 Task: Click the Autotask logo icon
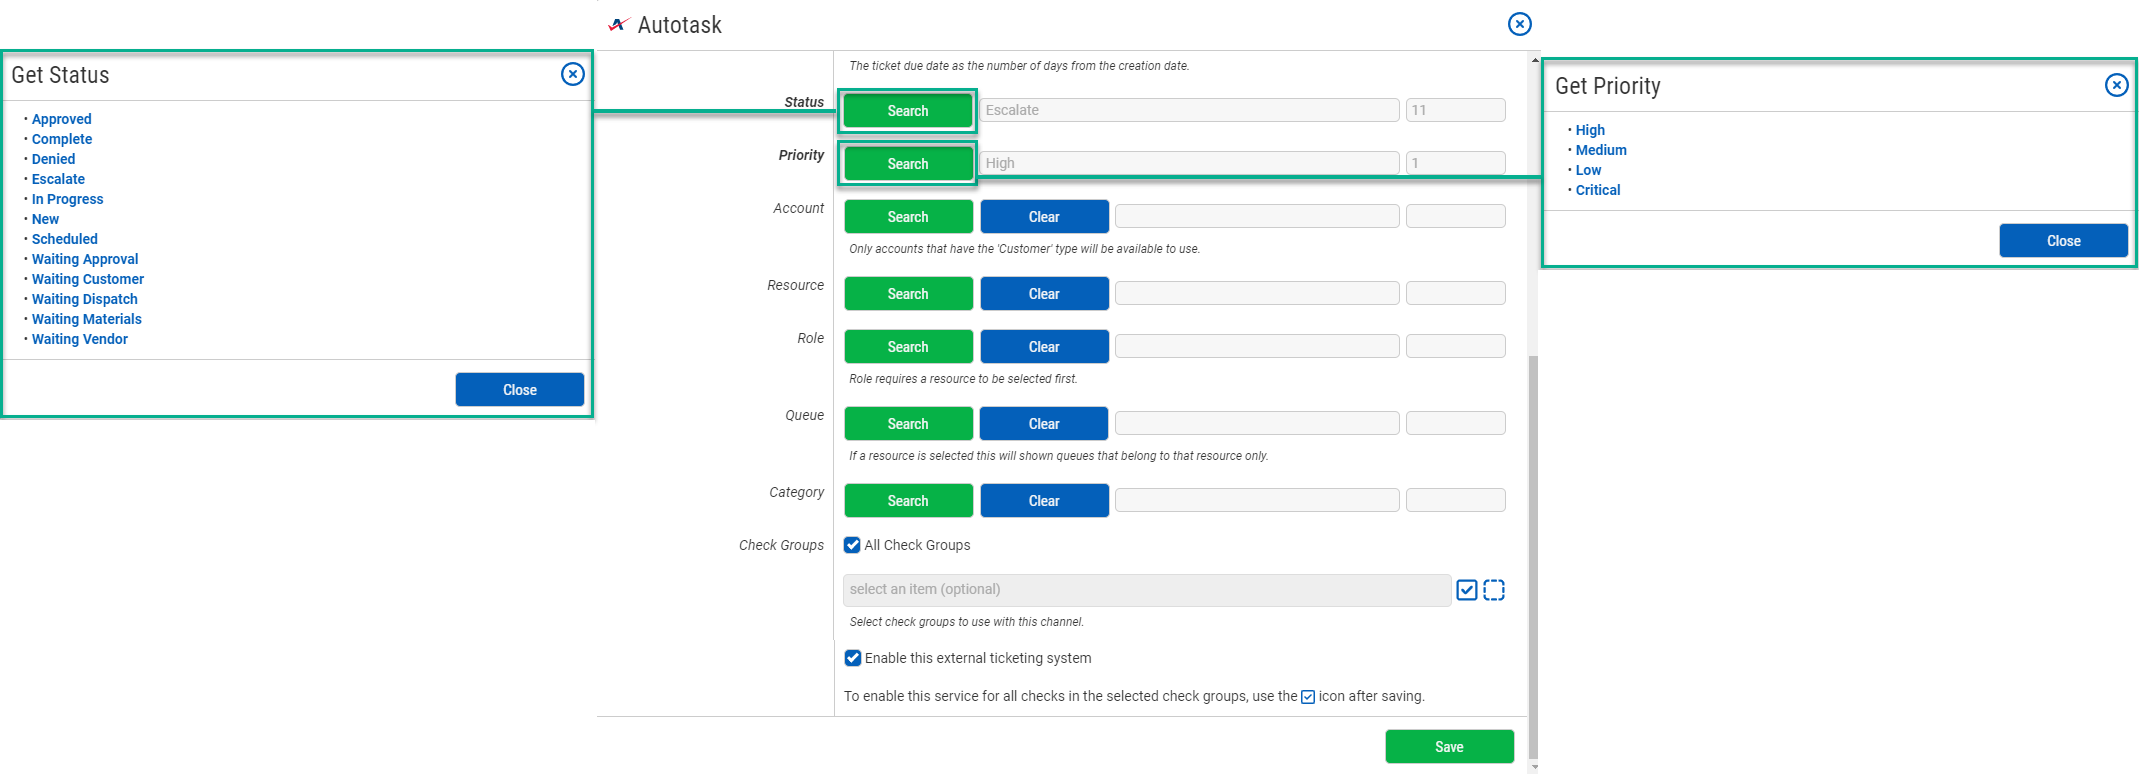pyautogui.click(x=618, y=25)
